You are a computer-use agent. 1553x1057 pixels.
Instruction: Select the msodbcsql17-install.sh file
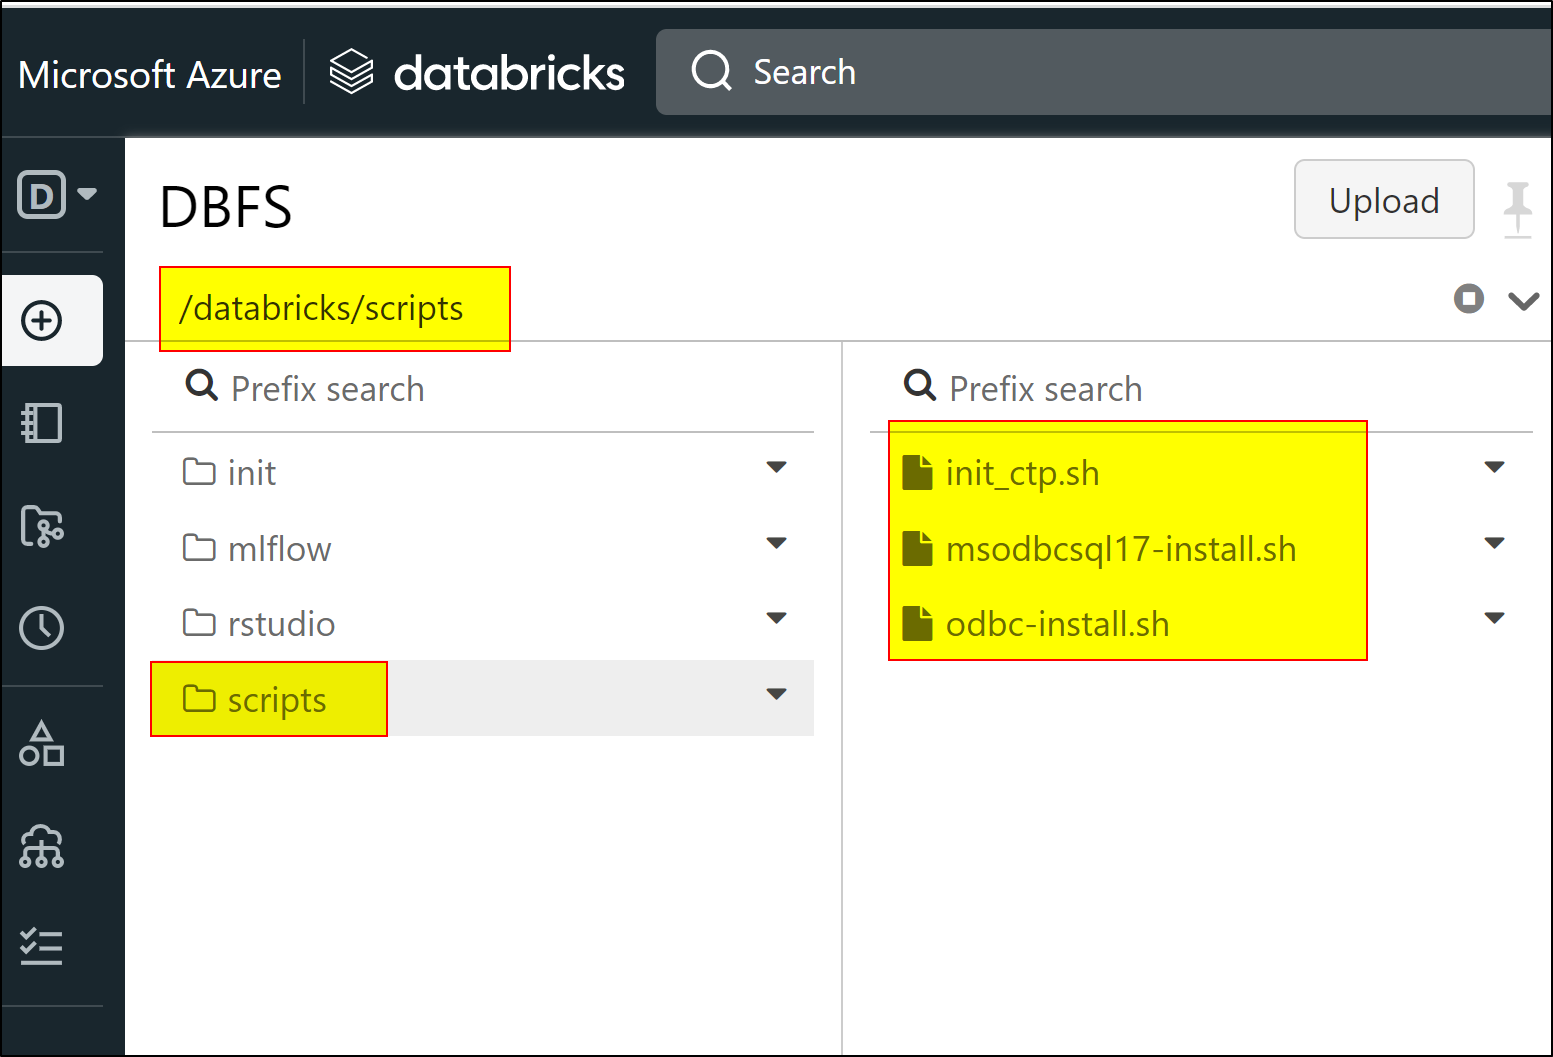1120,549
